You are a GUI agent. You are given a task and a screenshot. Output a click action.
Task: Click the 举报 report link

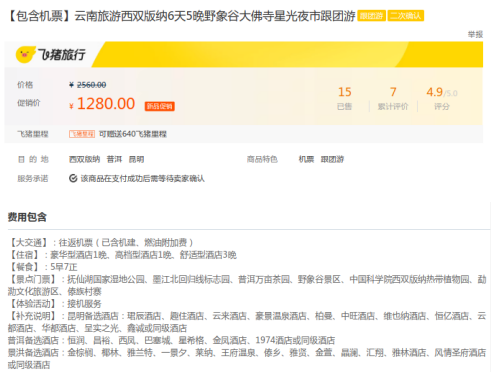[x=475, y=34]
